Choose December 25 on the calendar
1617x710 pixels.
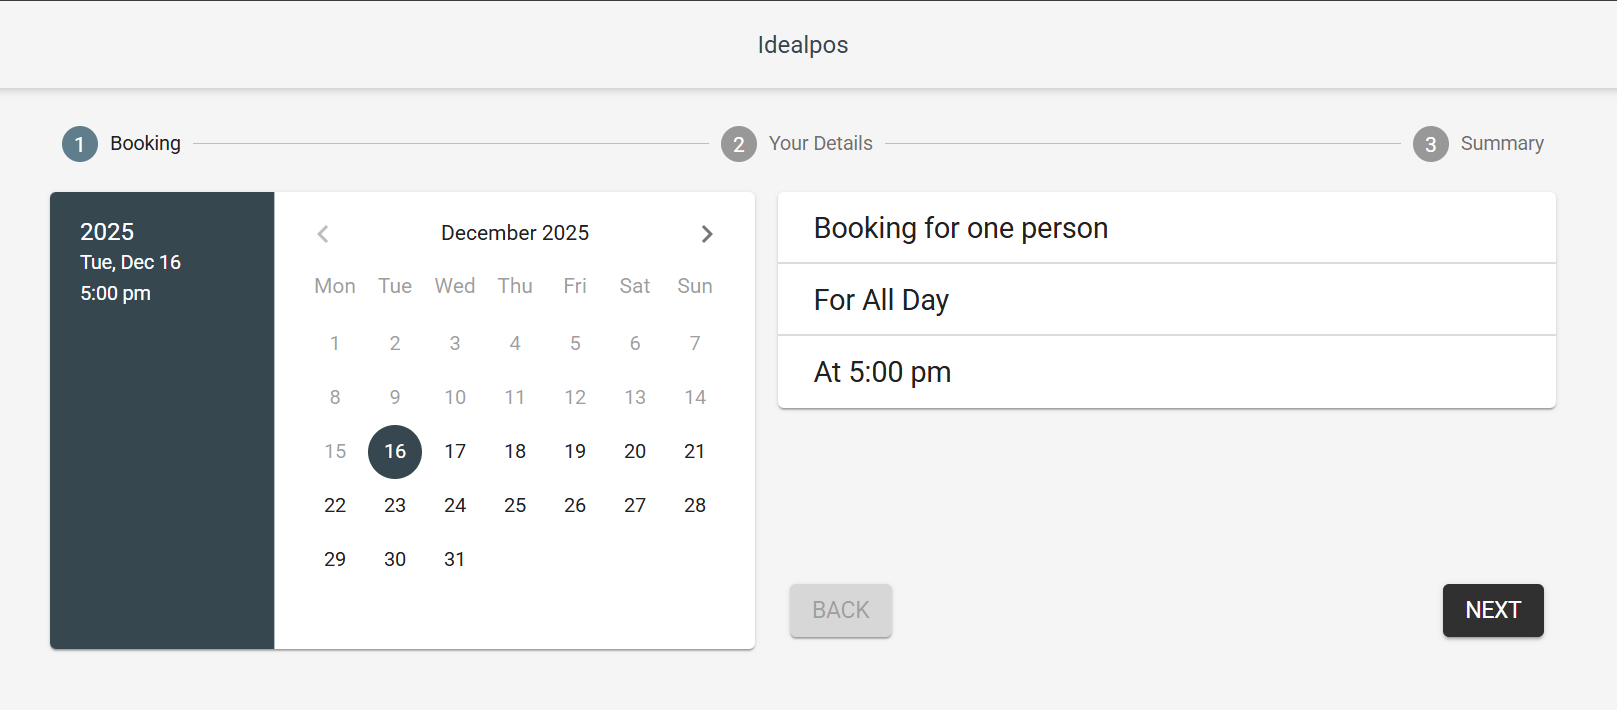[515, 506]
